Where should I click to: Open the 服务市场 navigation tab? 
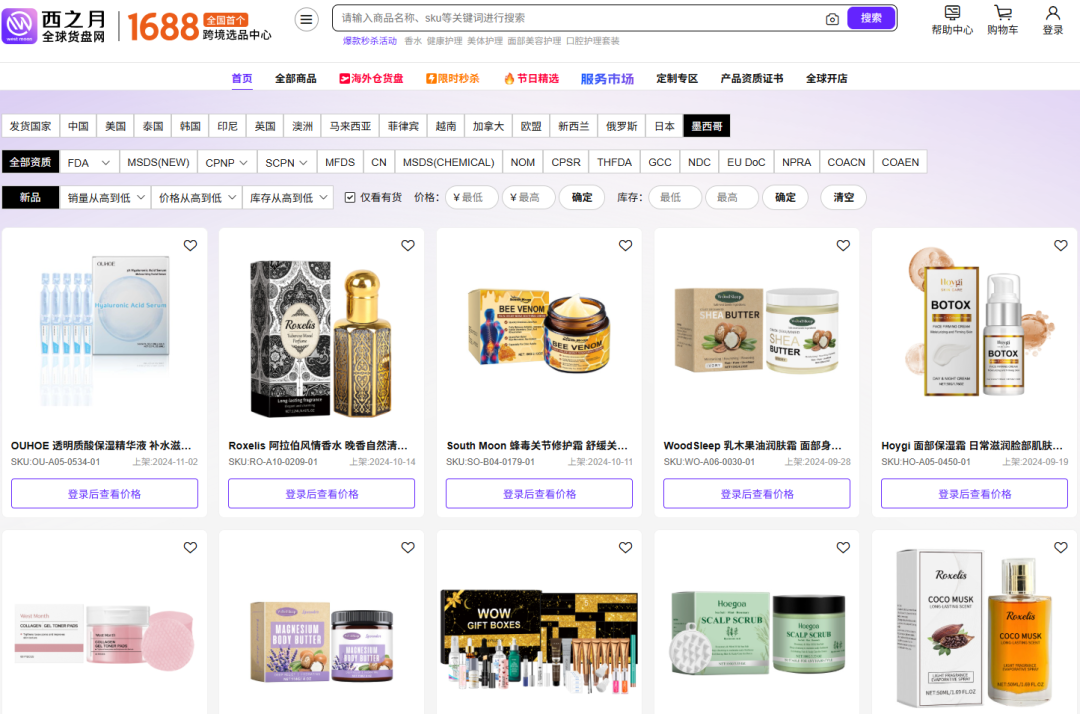pyautogui.click(x=607, y=79)
